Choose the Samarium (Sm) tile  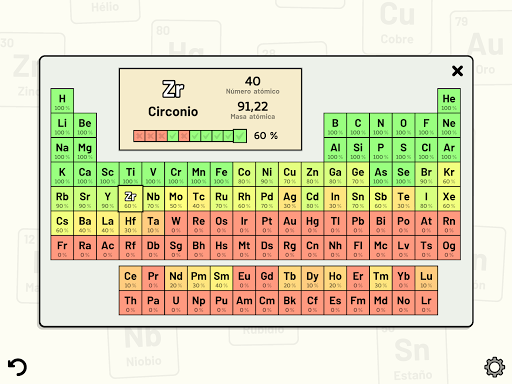[x=221, y=278]
